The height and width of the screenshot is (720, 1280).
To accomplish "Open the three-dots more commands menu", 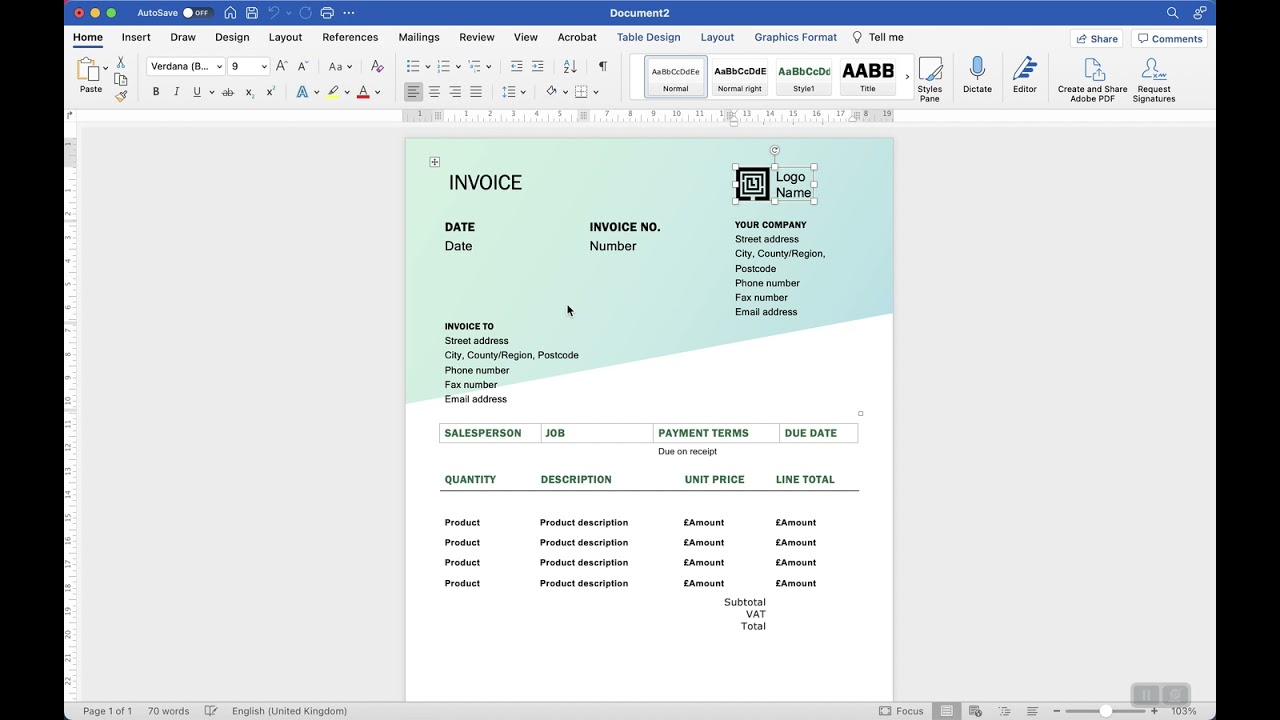I will (349, 13).
